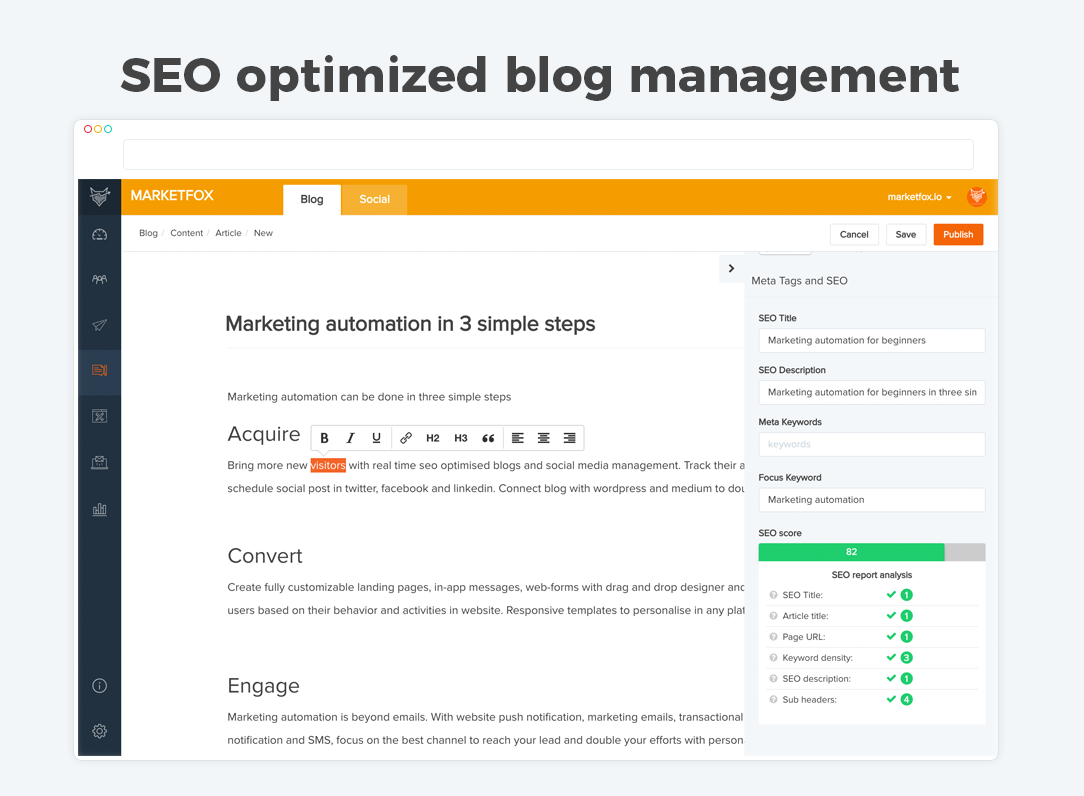1084x796 pixels.
Task: Set heading H2 in toolbar
Action: 433,438
